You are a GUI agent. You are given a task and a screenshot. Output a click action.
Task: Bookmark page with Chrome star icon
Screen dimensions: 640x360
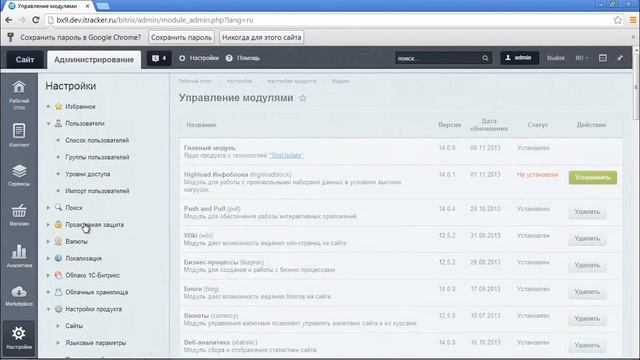click(618, 20)
